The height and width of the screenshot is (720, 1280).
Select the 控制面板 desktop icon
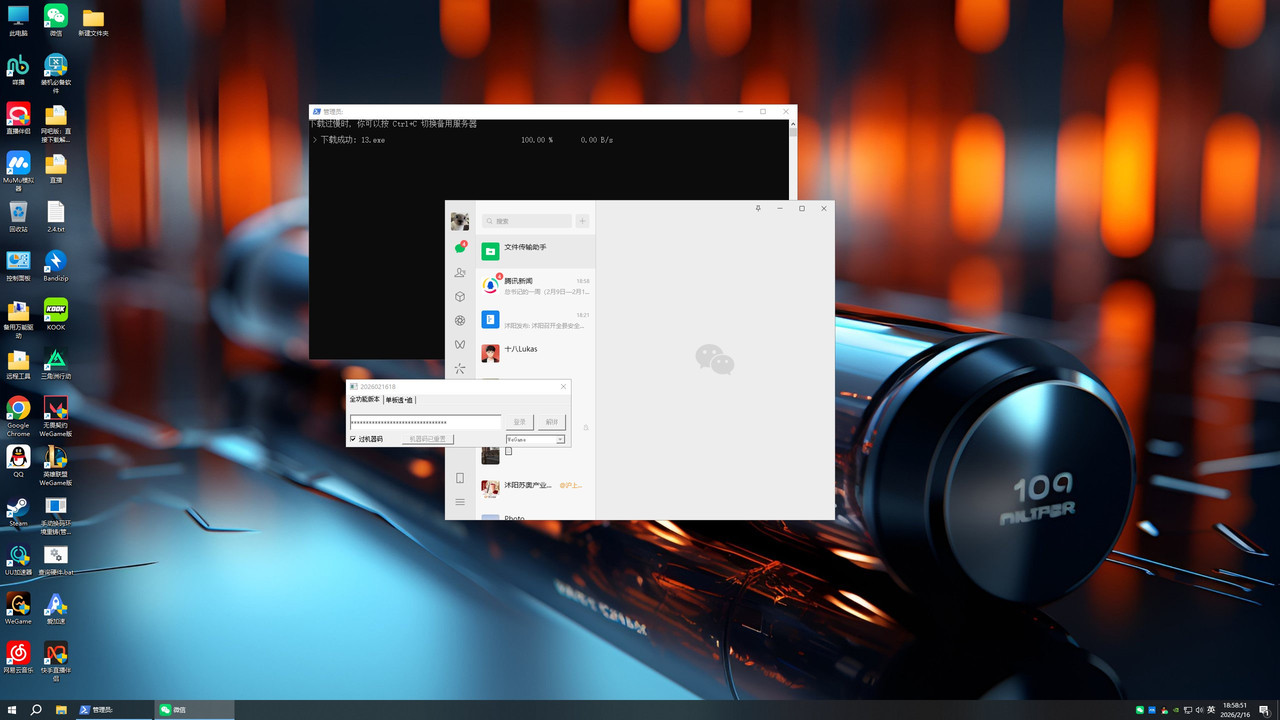click(x=18, y=265)
